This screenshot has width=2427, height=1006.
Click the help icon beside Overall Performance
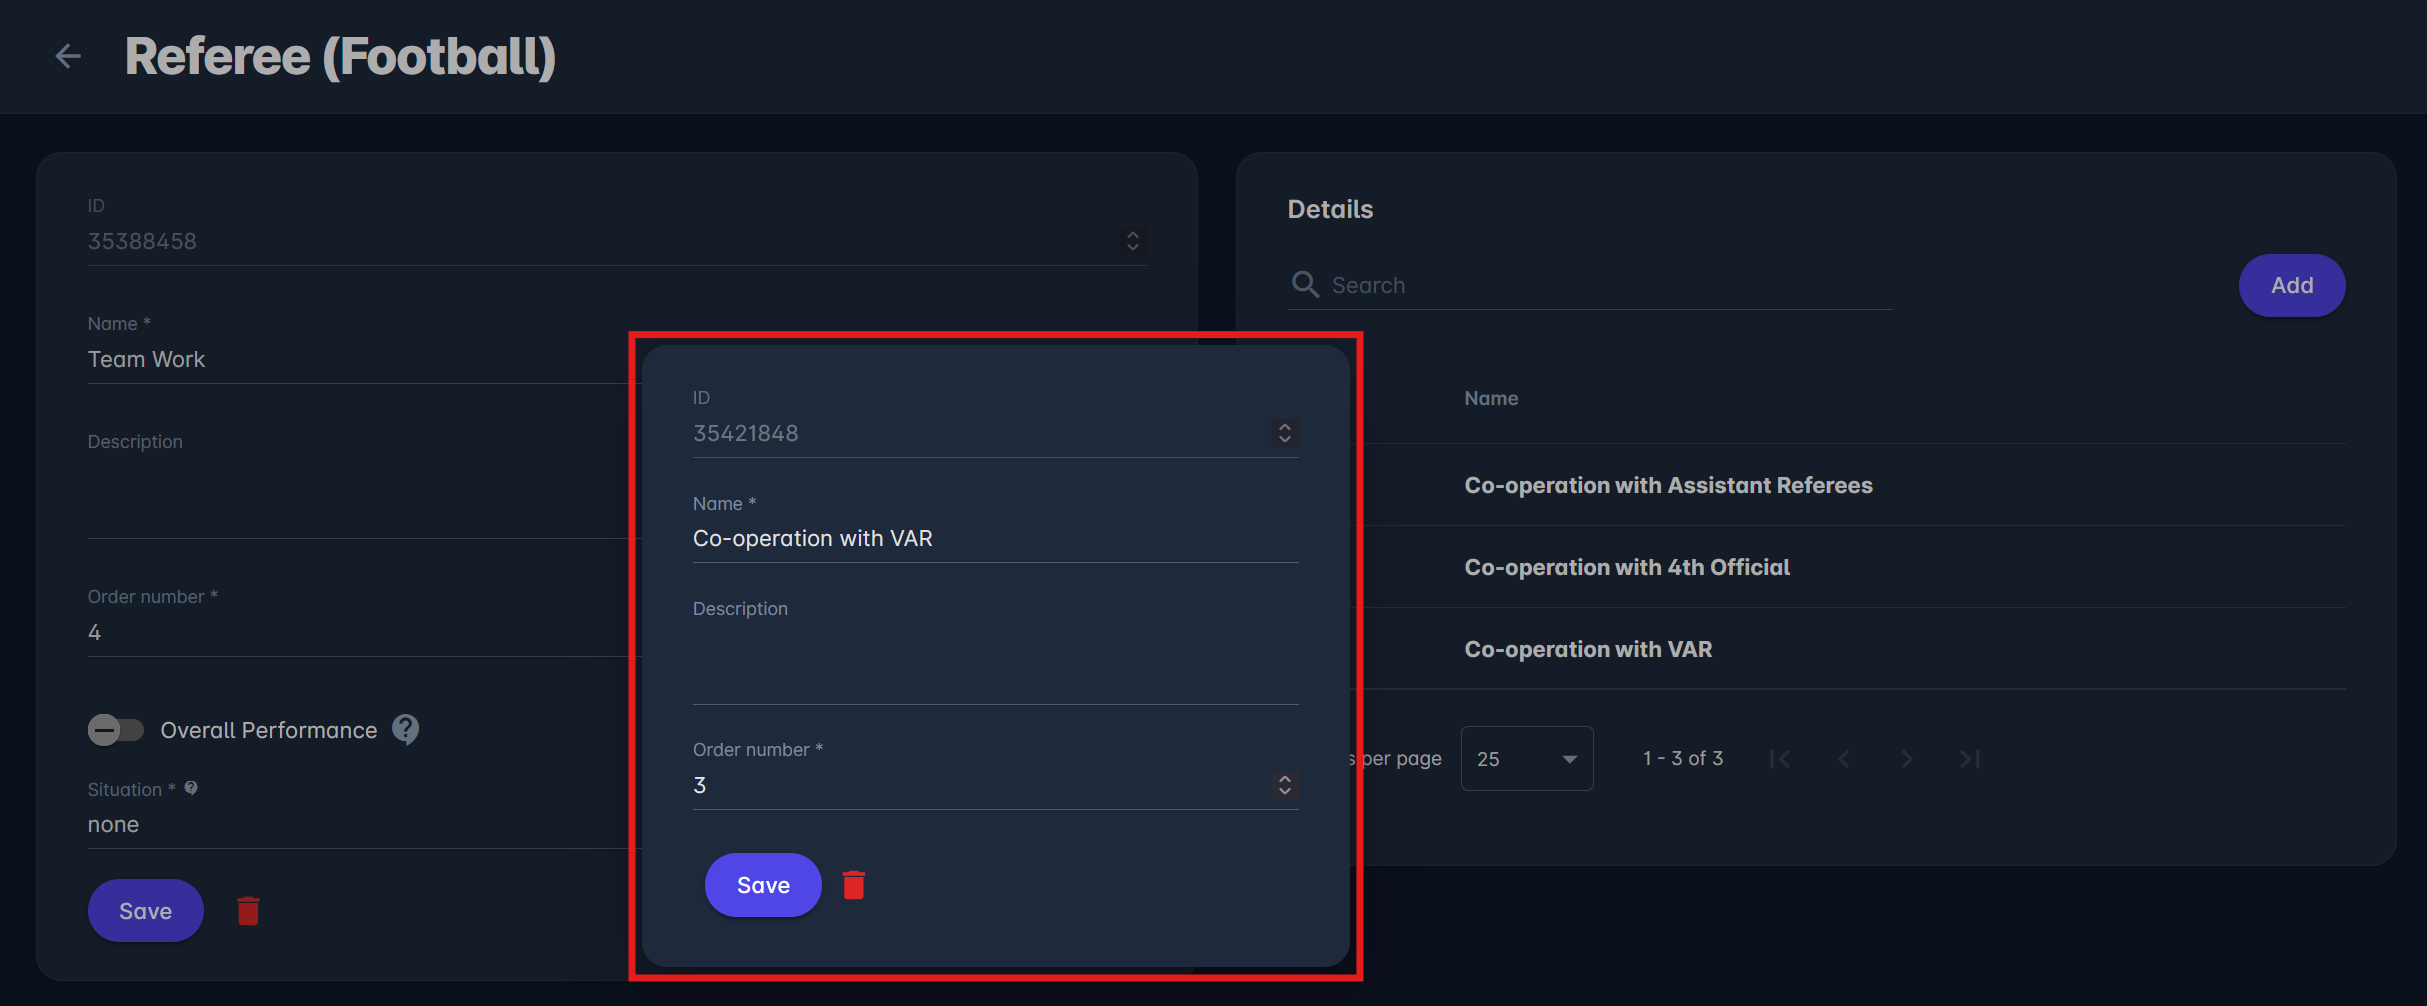tap(405, 729)
